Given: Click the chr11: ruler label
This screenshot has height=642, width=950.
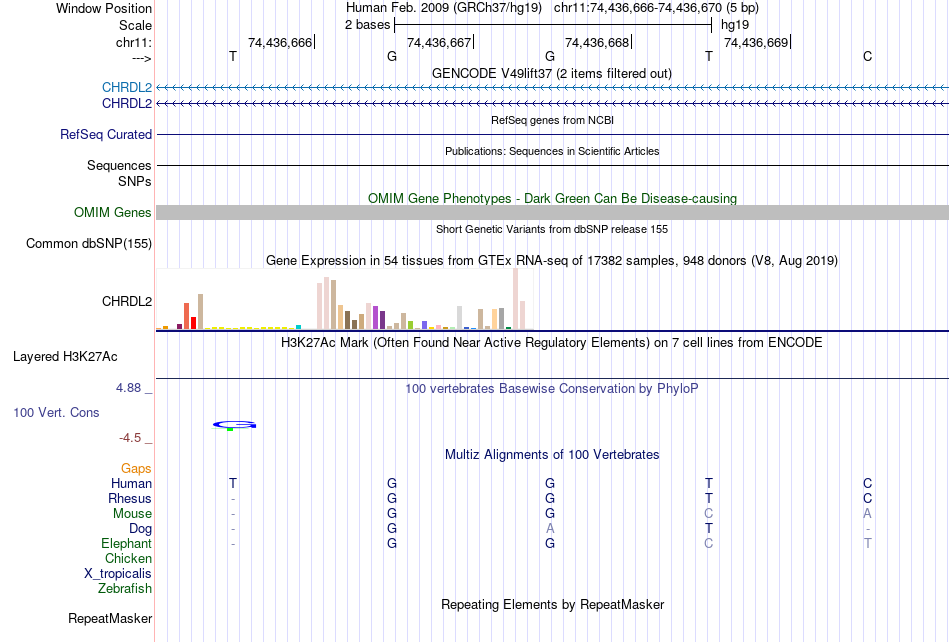Looking at the screenshot, I should [133, 42].
